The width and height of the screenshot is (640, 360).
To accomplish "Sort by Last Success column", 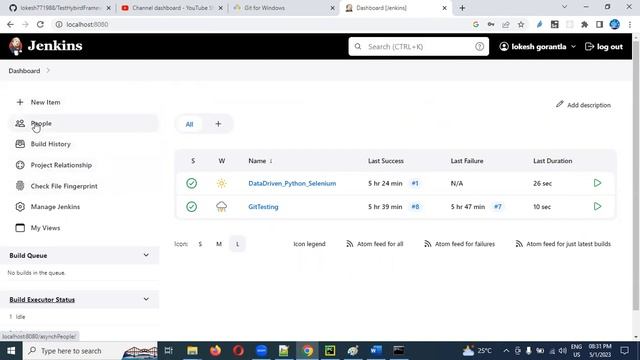I will coord(386,161).
